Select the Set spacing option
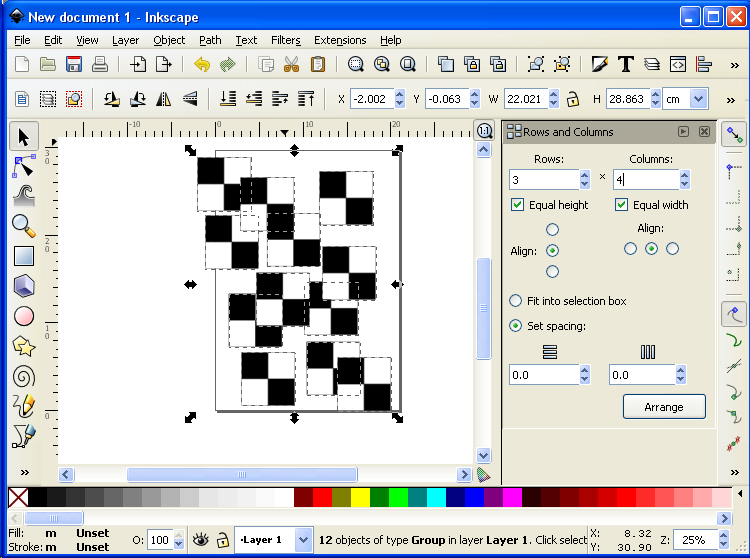750x558 pixels. pos(548,326)
